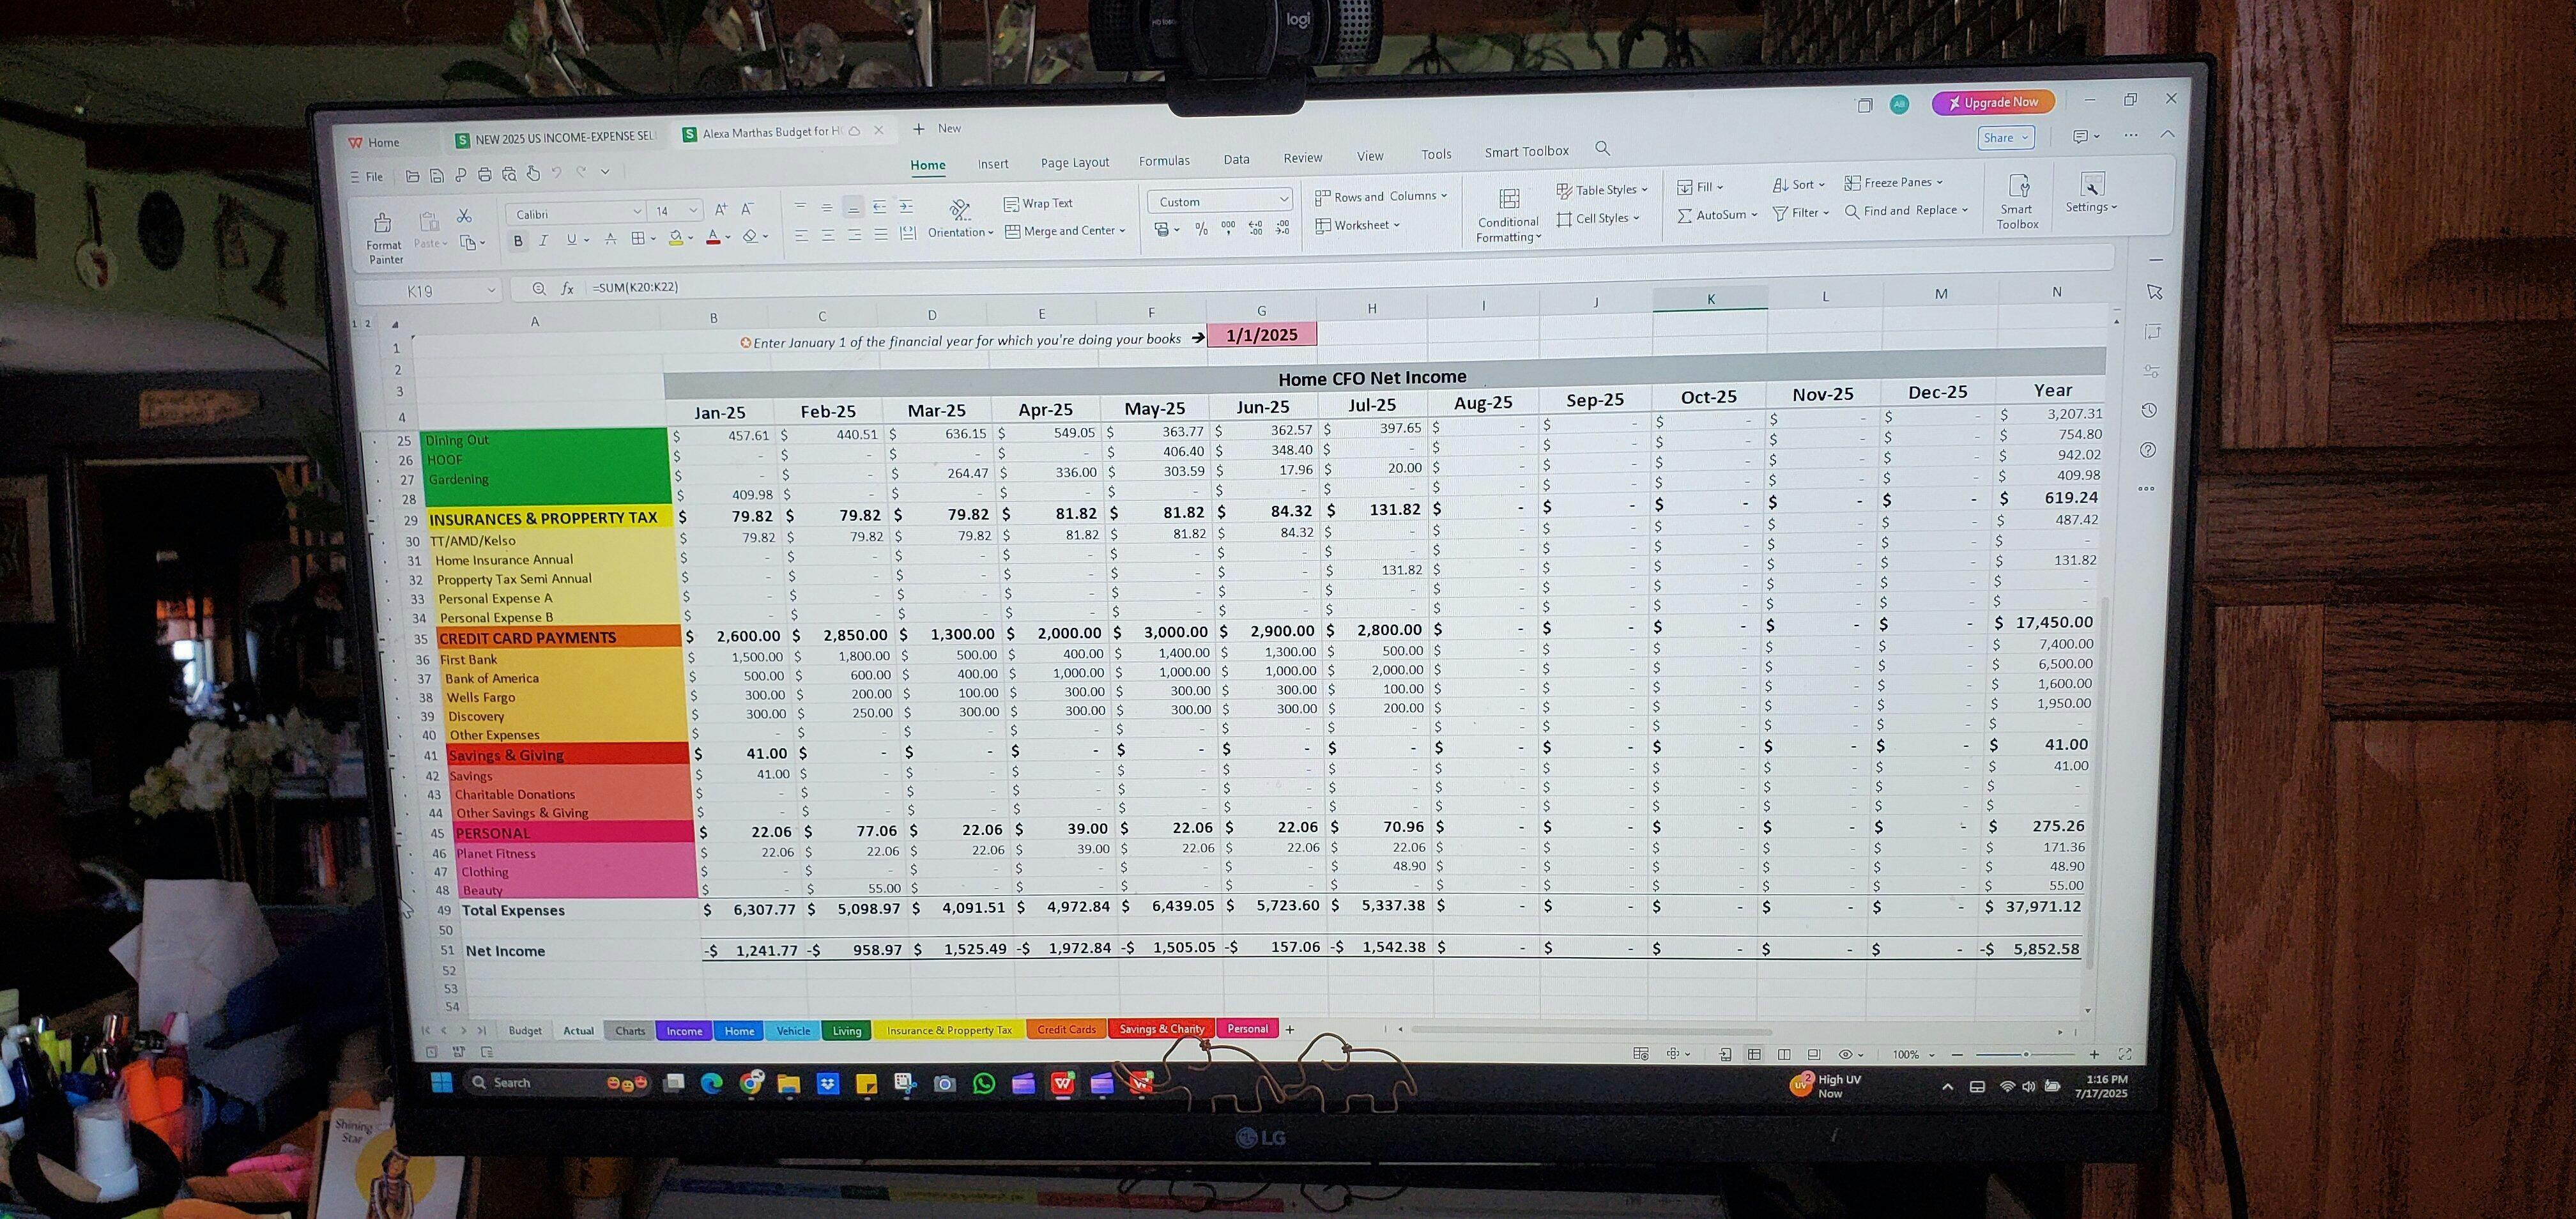2576x1219 pixels.
Task: Click the Cut scissors icon
Action: pos(464,216)
